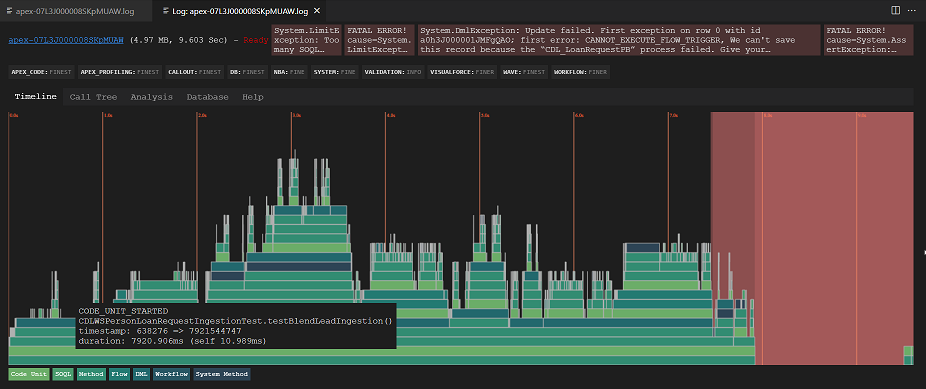Click the WORKFLOW: FINER log level chip

pyautogui.click(x=581, y=72)
